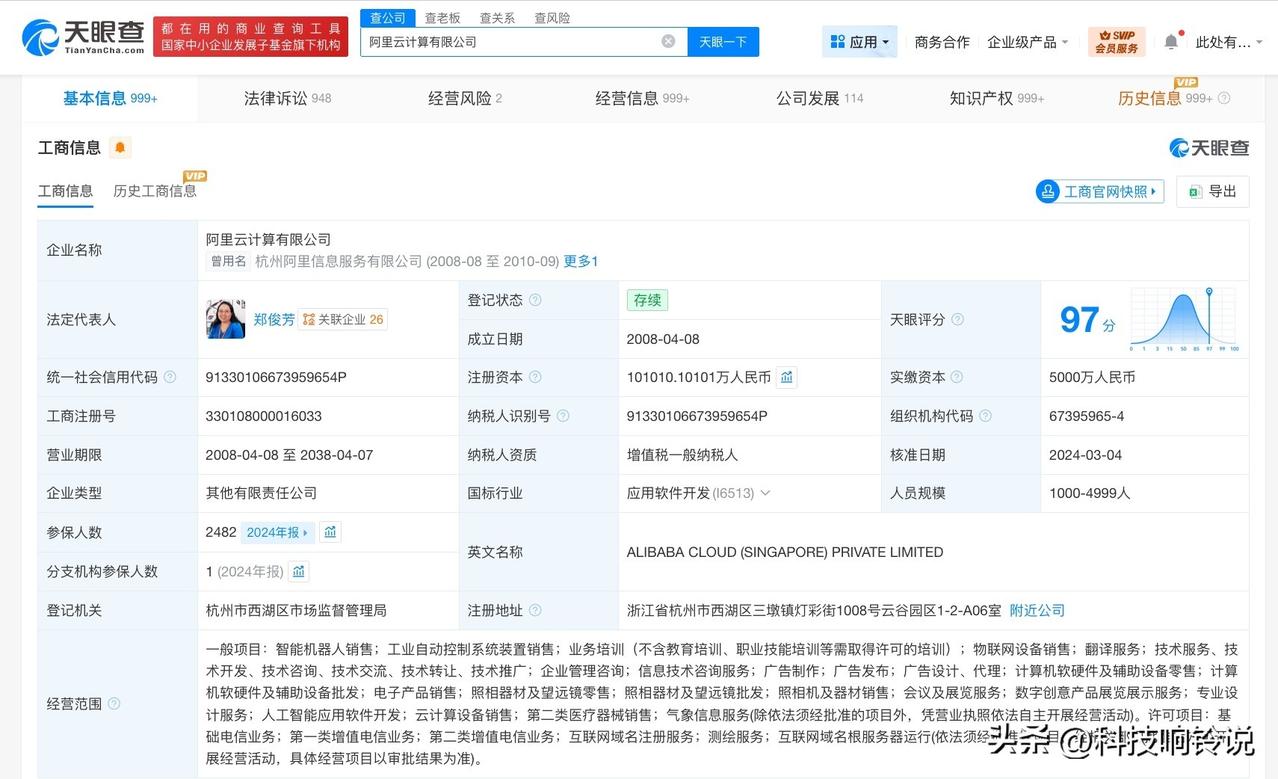
Task: Click the TianYanCha logo in header
Action: (x=83, y=37)
